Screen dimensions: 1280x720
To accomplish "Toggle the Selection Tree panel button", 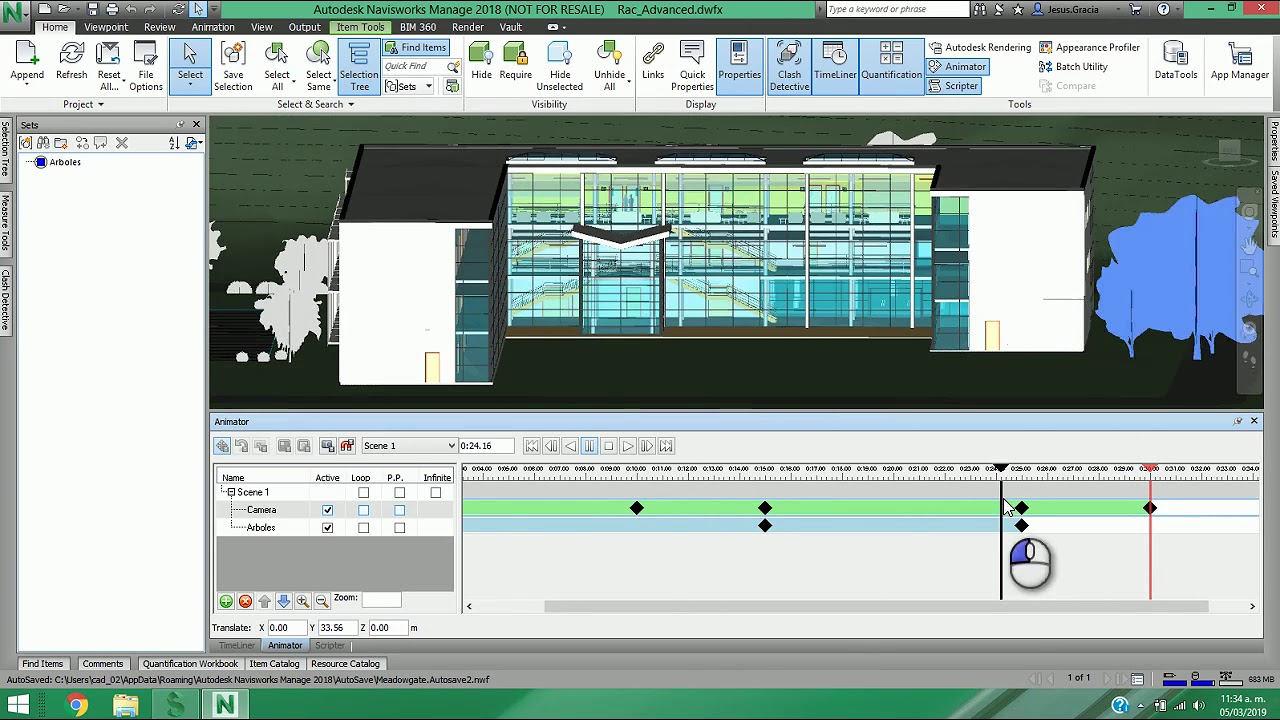I will pos(359,67).
